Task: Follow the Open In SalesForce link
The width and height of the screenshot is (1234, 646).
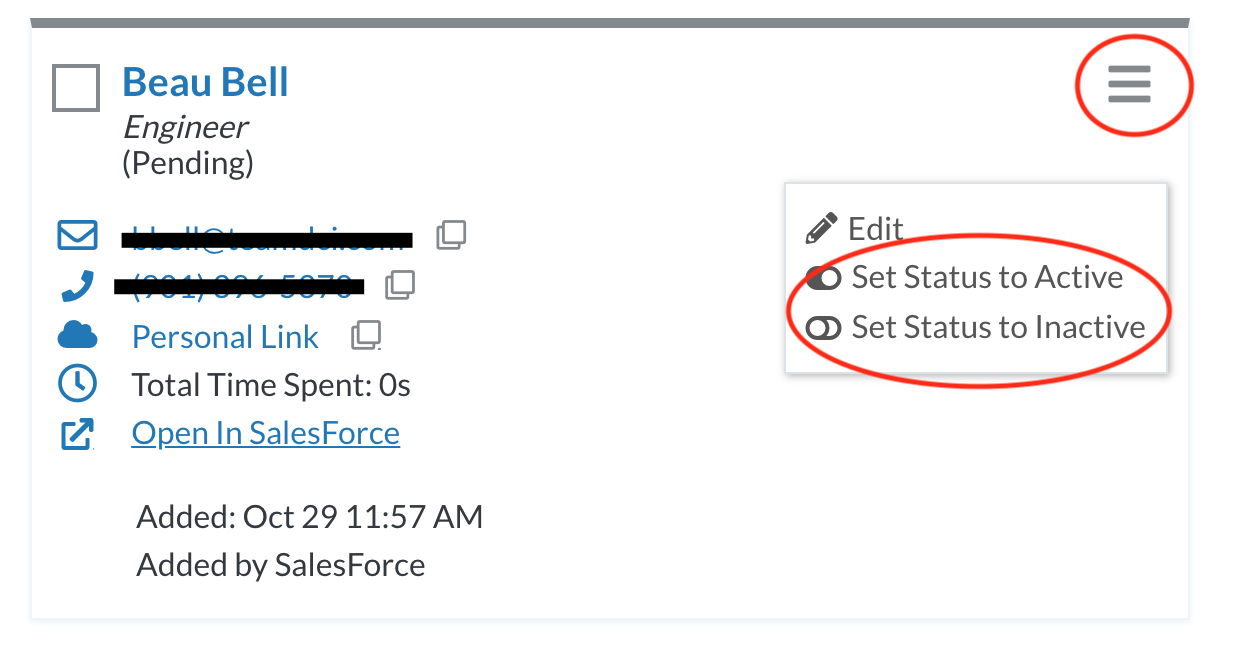Action: [266, 433]
